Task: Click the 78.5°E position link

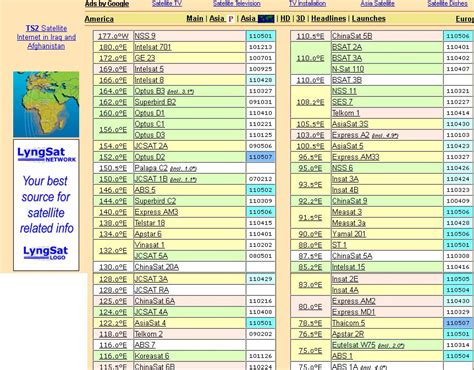Action: coord(310,323)
